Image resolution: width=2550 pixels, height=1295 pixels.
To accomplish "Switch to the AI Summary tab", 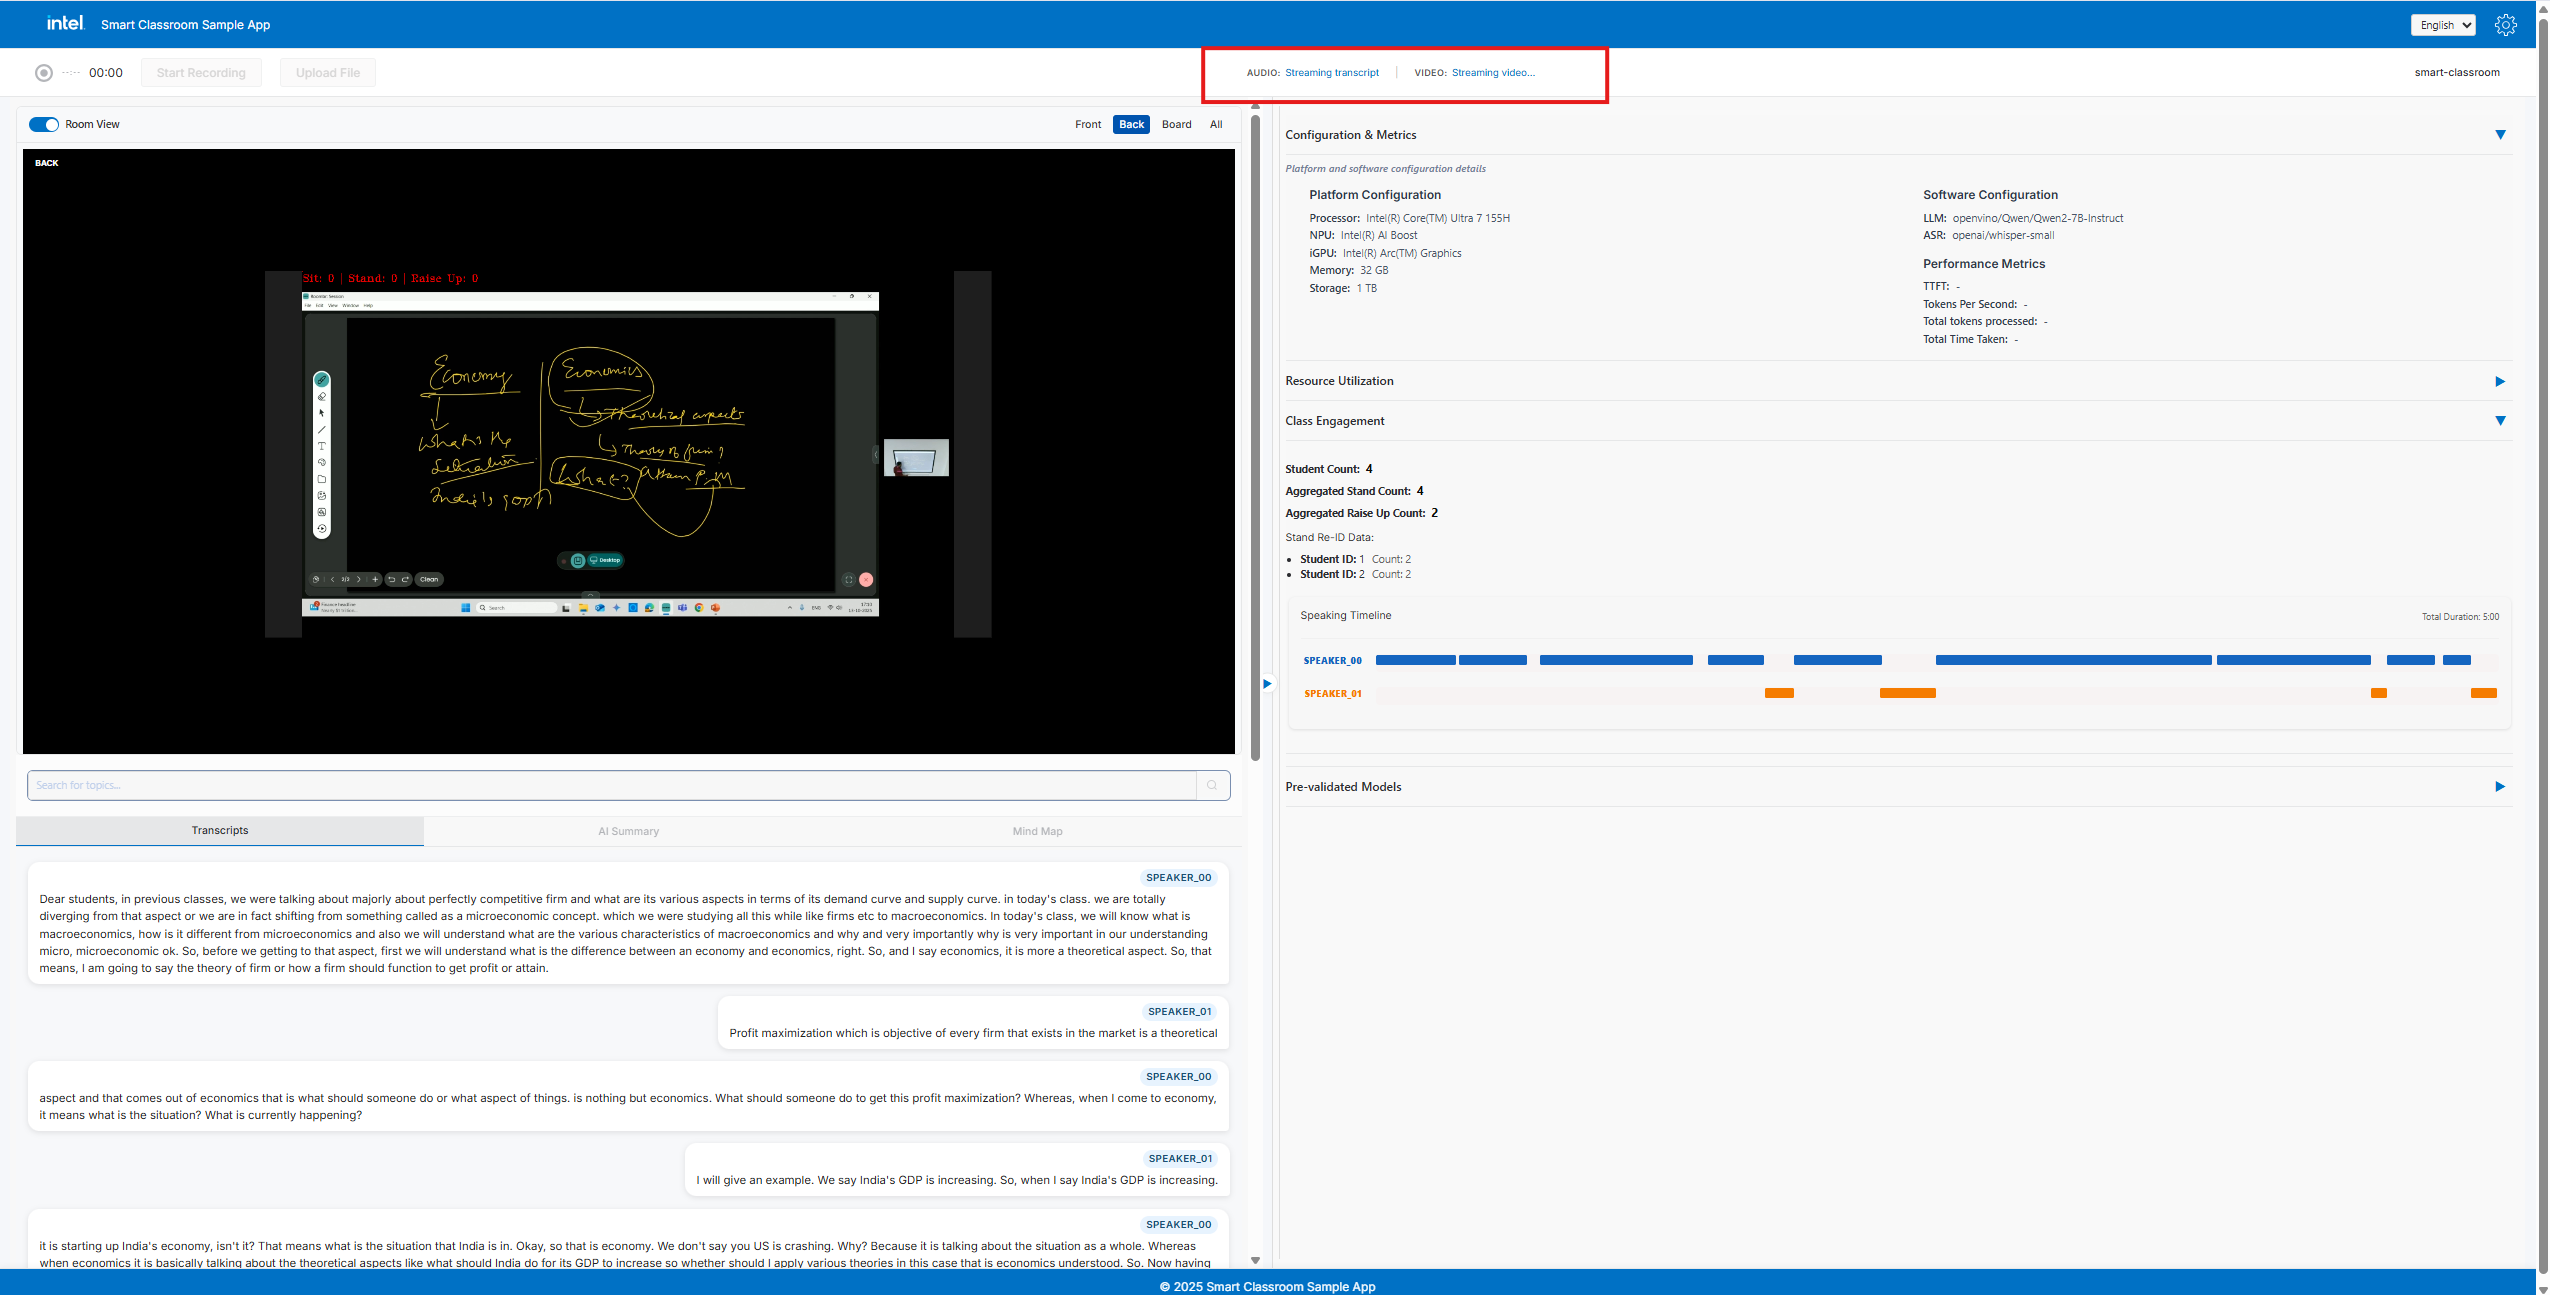I will 627,830.
